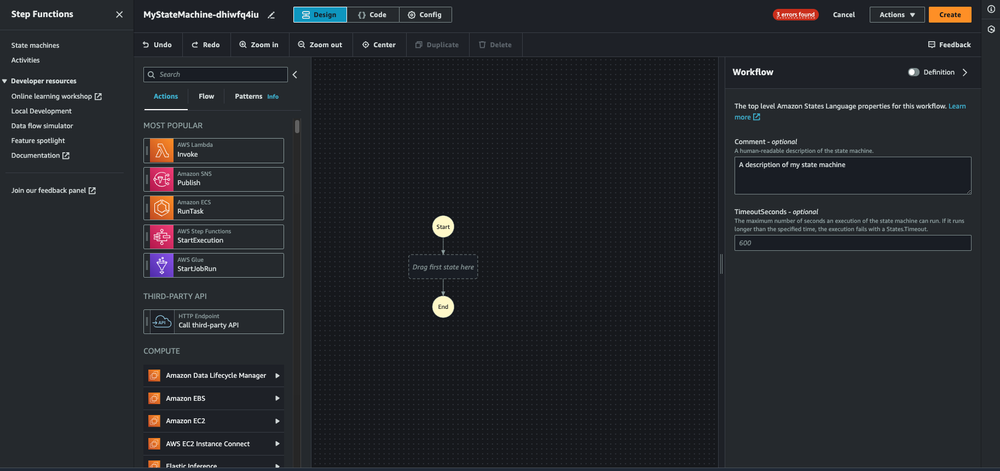The image size is (1000, 471).
Task: Expand the Amazon EC2 actions list
Action: coord(277,421)
